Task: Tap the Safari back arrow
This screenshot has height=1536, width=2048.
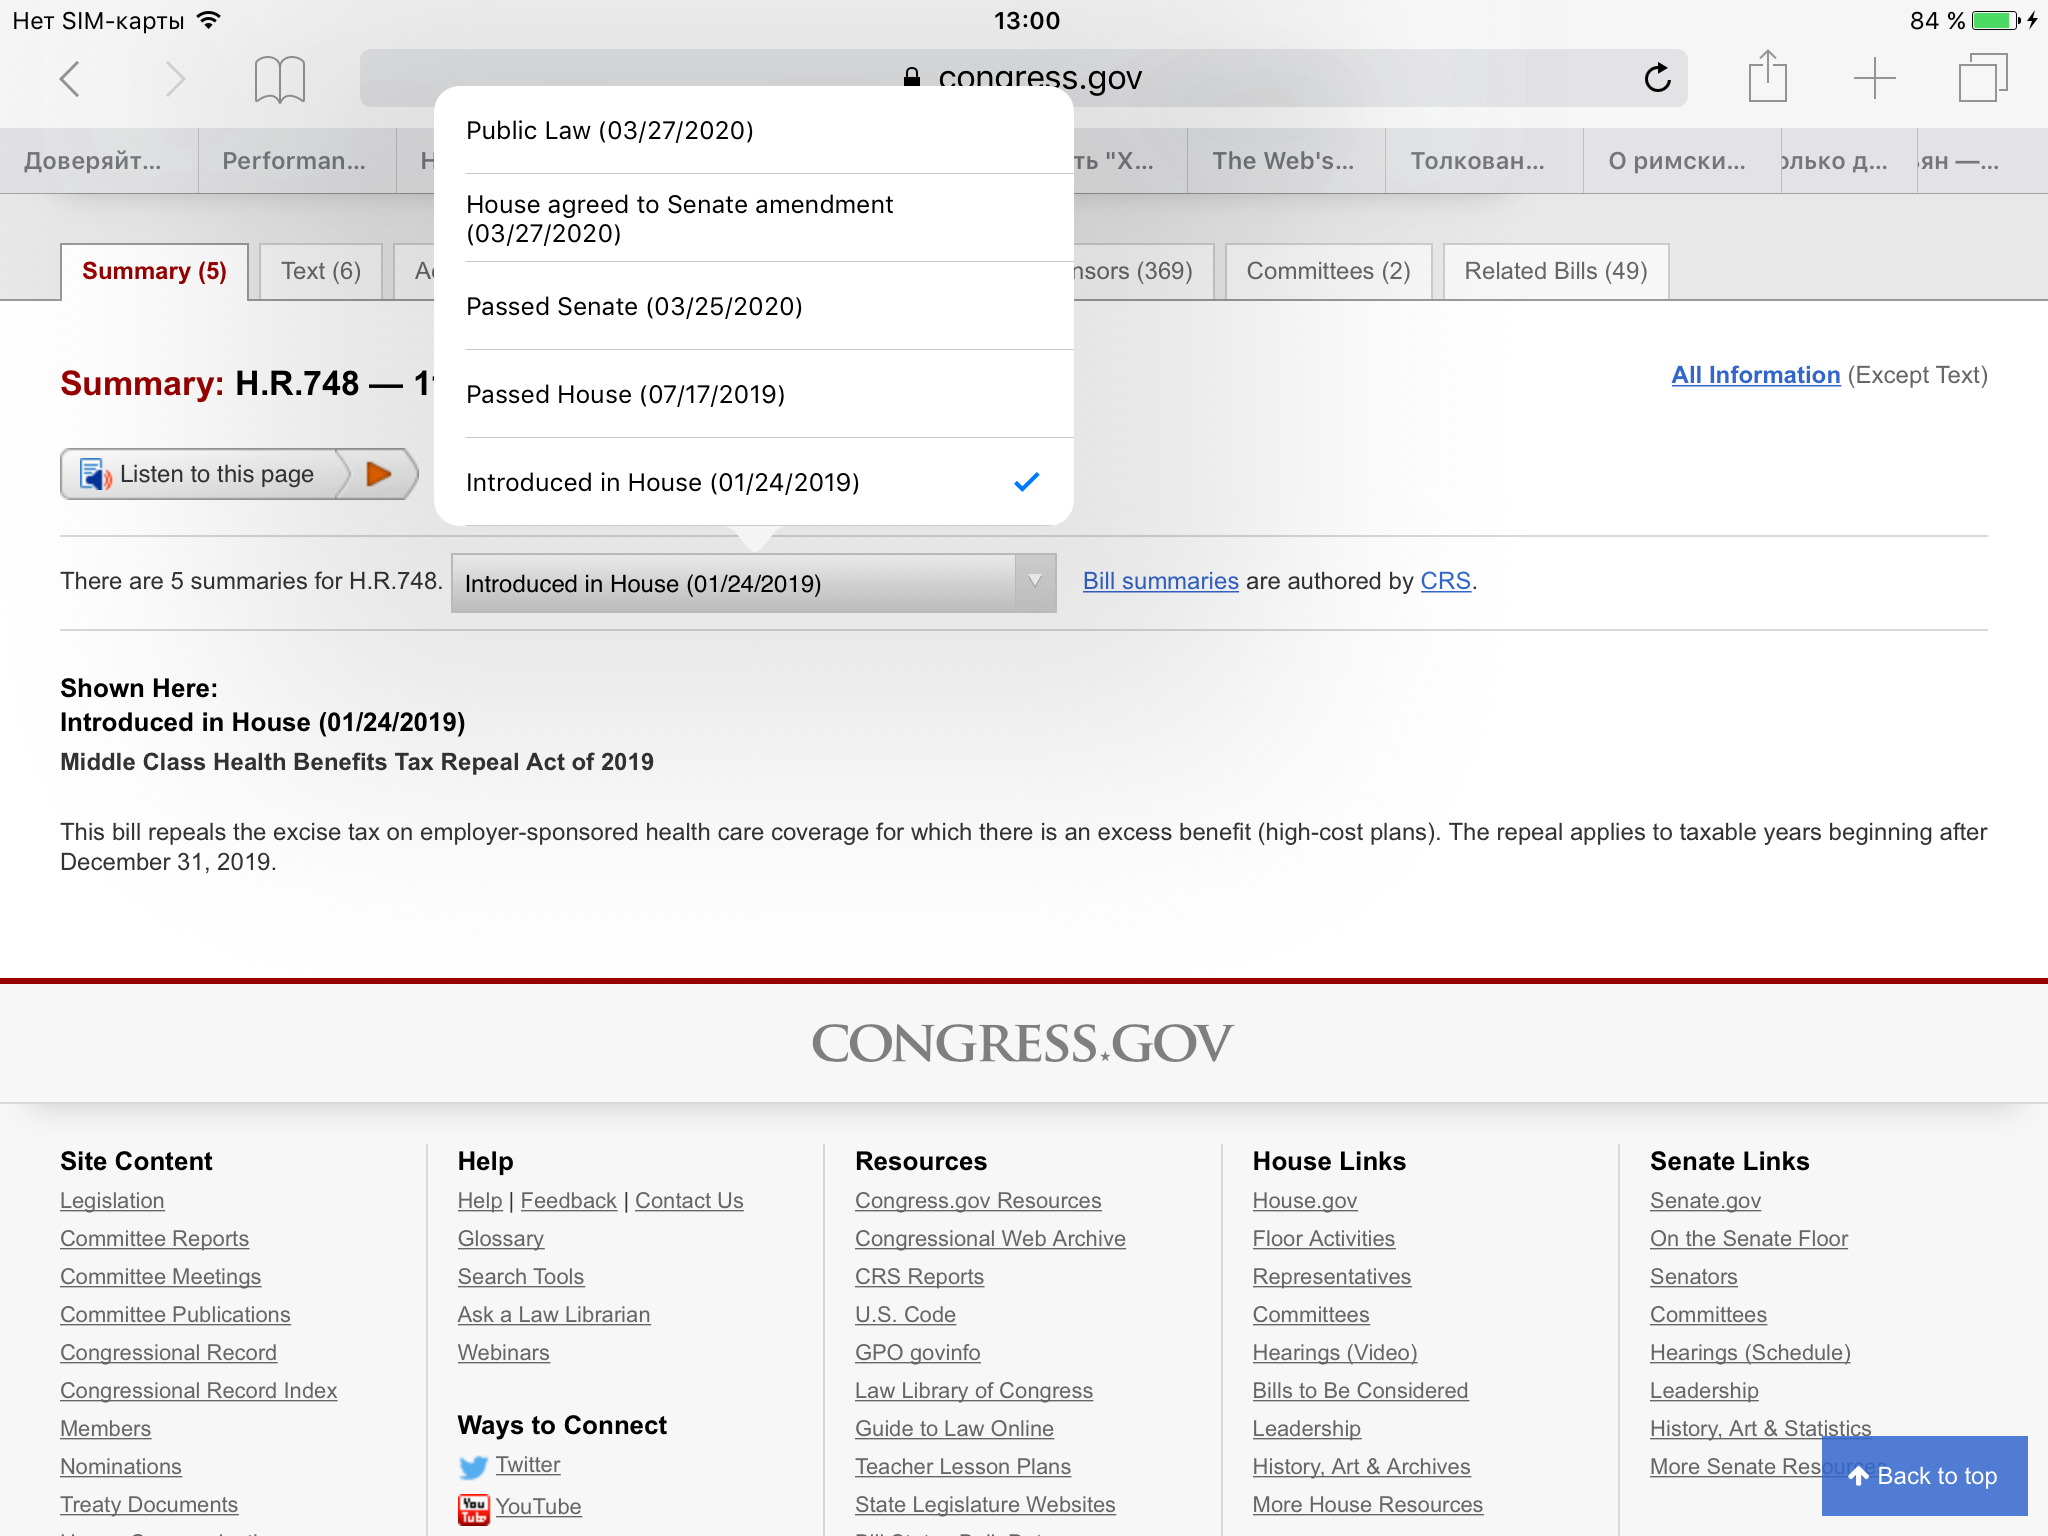Action: pos(69,78)
